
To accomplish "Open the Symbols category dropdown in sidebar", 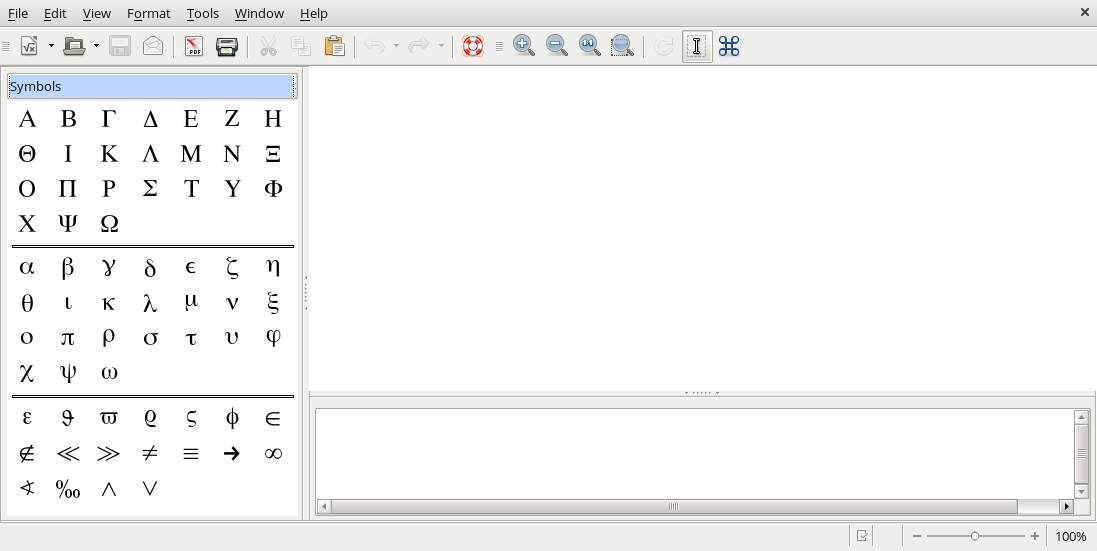I will pyautogui.click(x=153, y=86).
